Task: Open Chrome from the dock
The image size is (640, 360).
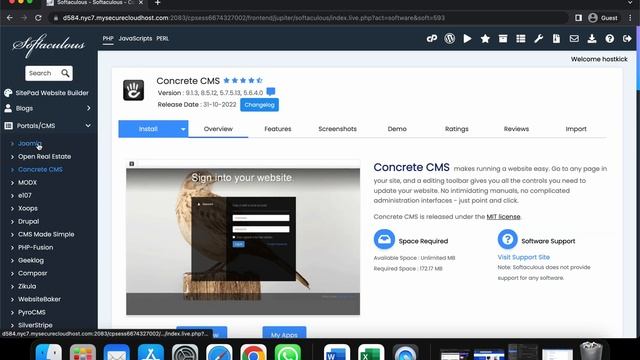Action: coord(253,353)
